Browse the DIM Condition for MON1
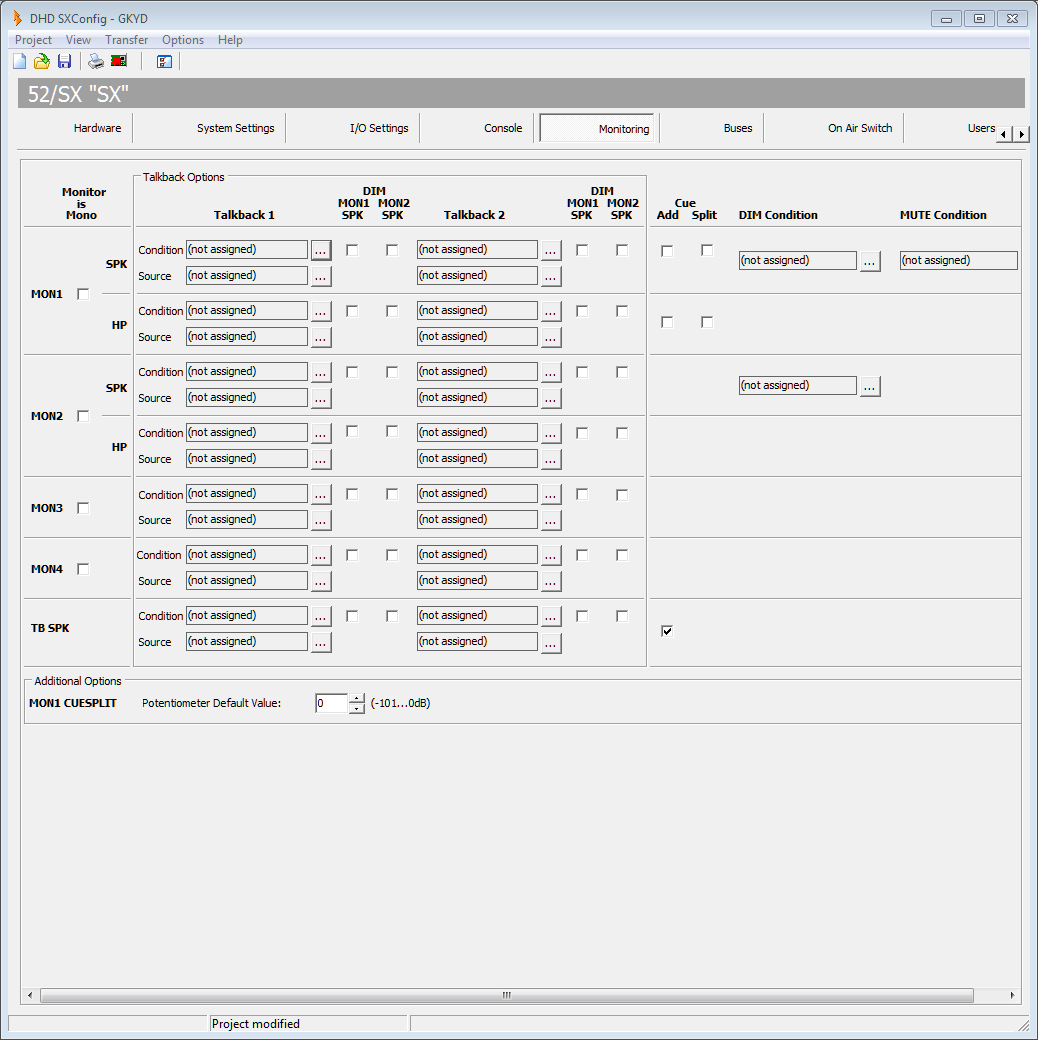This screenshot has width=1038, height=1040. point(870,261)
